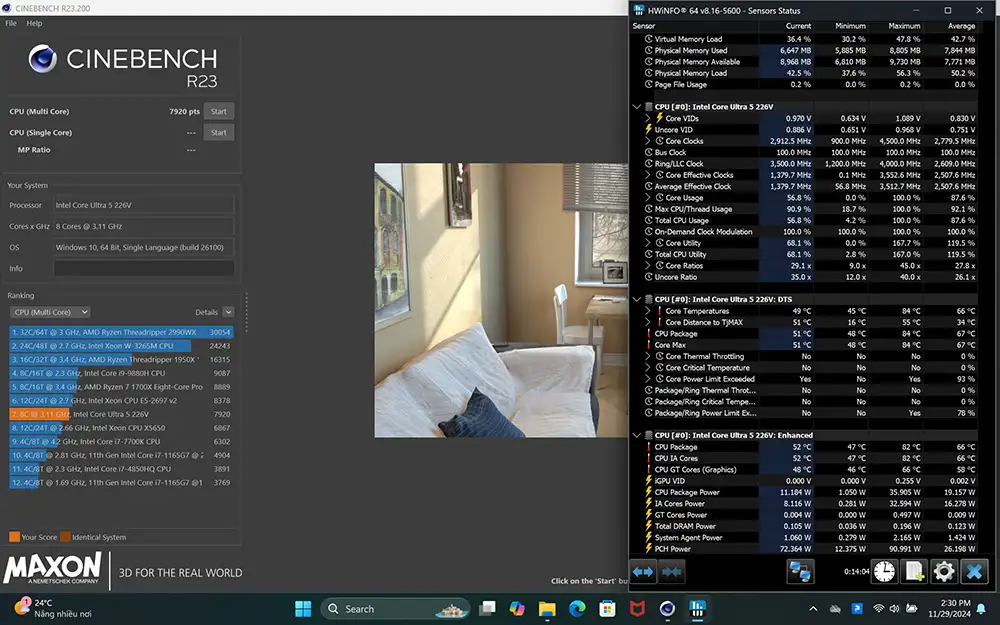Reset sensor timer with clock icon
This screenshot has height=625, width=1000.
(x=884, y=571)
